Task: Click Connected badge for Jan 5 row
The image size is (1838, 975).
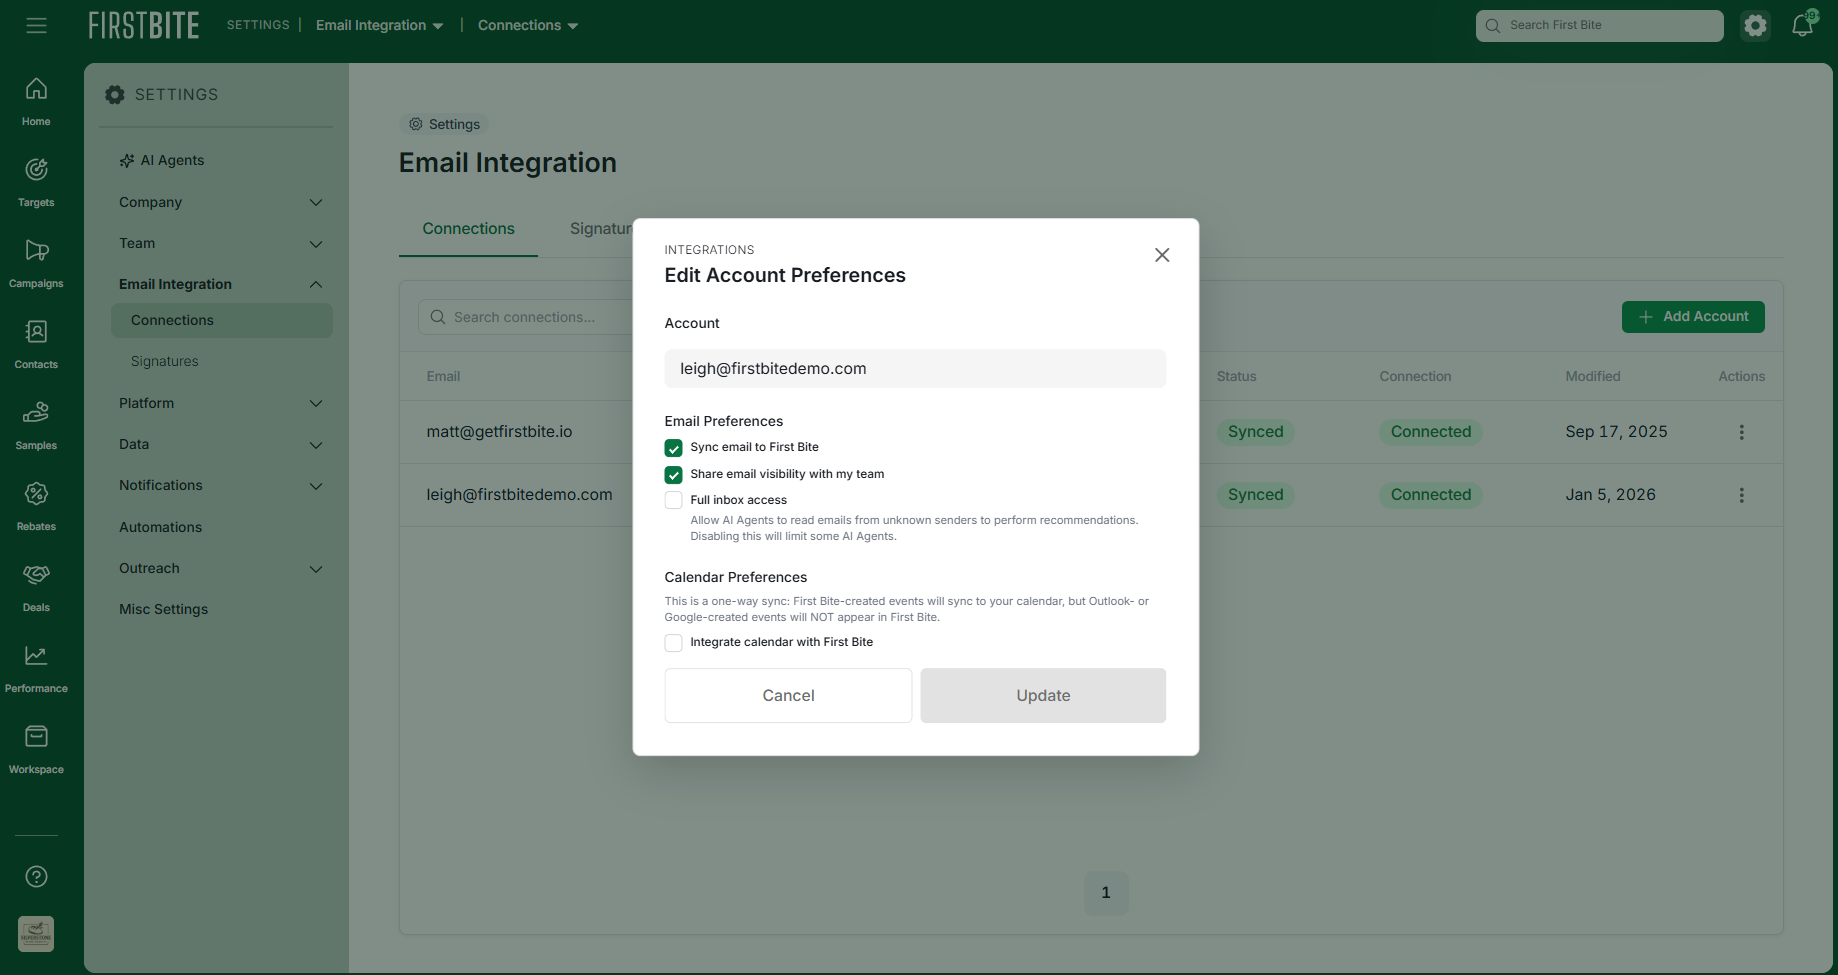Action: pyautogui.click(x=1431, y=495)
